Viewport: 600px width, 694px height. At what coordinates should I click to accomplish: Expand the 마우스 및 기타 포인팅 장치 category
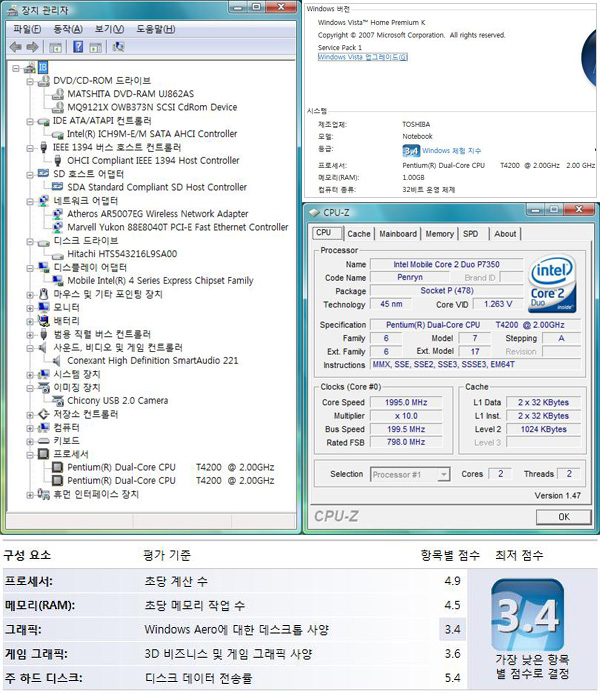pos(30,294)
